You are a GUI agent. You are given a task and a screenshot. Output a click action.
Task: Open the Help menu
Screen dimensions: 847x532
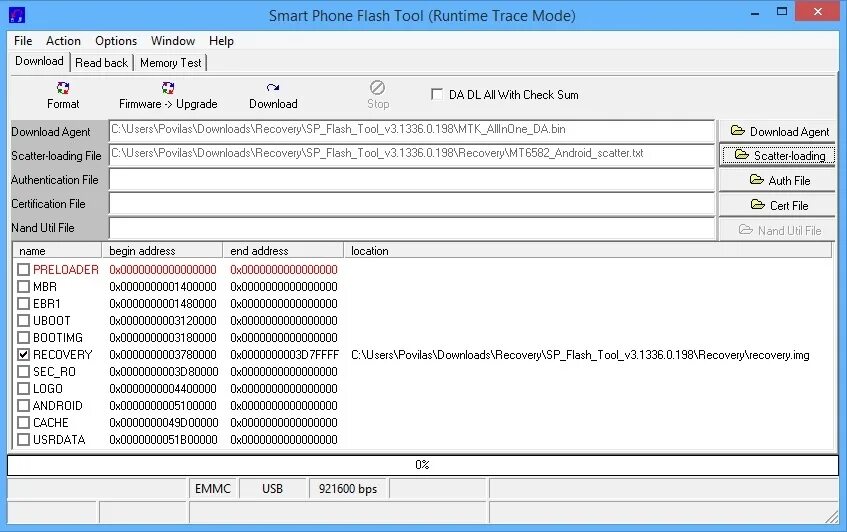[221, 41]
